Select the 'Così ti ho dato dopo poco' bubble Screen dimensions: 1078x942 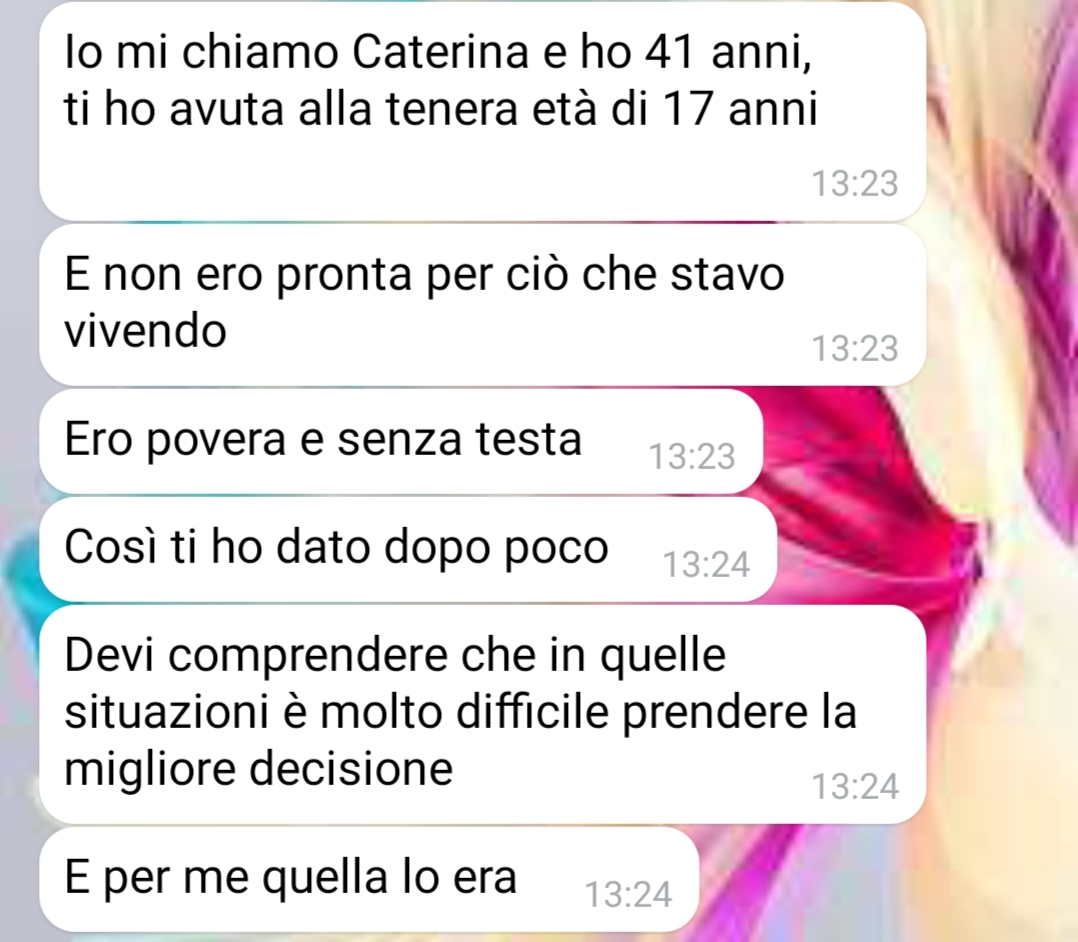408,549
